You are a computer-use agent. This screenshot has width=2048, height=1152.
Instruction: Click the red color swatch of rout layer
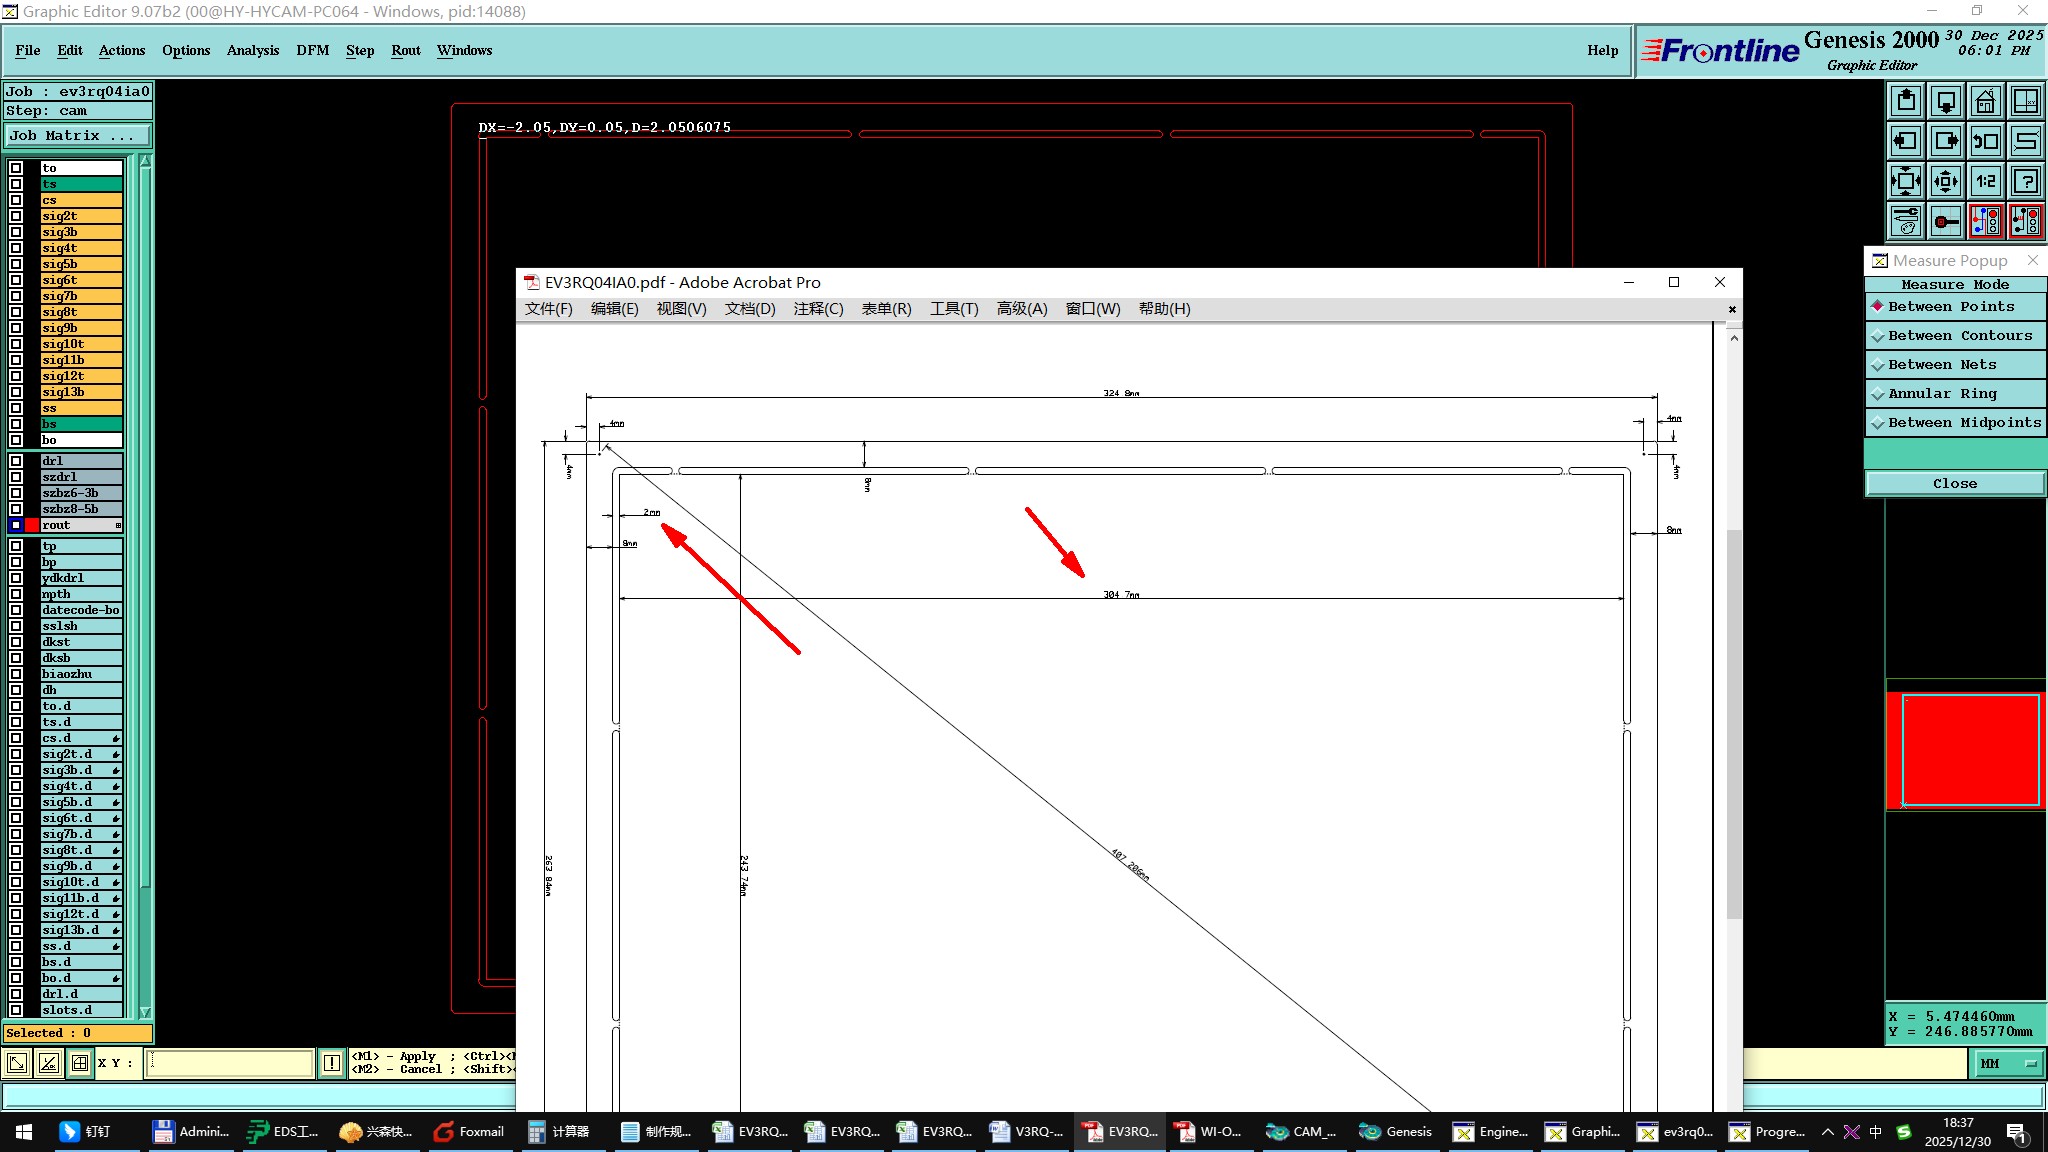pyautogui.click(x=32, y=525)
